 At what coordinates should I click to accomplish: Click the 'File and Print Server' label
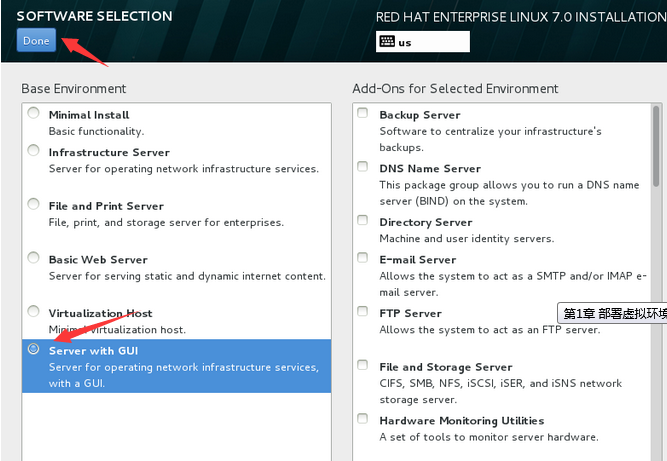click(106, 206)
